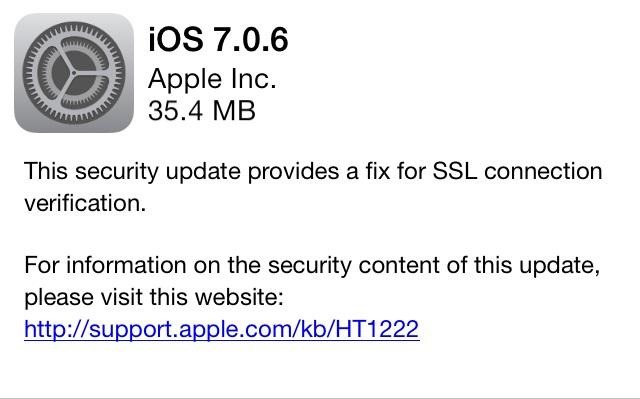Click the word 'connection' in description
Viewport: 640px width, 399px height.
[543, 171]
